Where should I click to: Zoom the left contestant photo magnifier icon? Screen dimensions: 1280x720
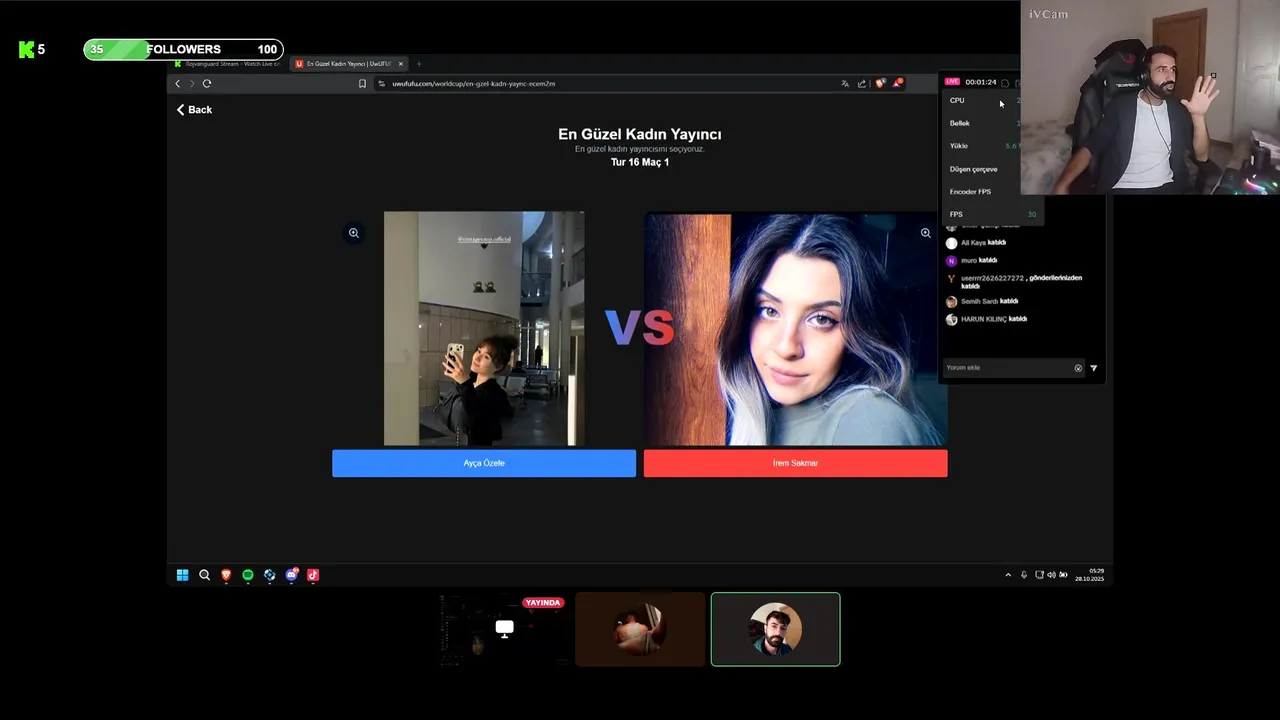click(354, 233)
